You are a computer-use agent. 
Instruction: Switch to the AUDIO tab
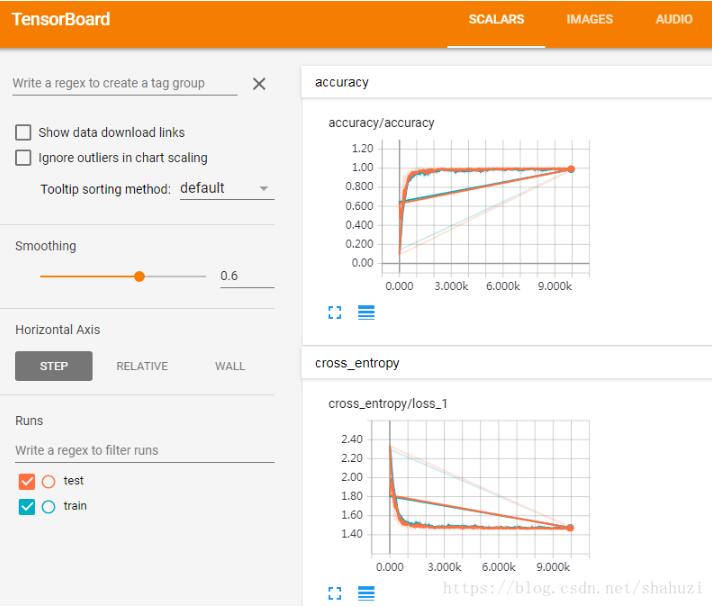point(674,20)
